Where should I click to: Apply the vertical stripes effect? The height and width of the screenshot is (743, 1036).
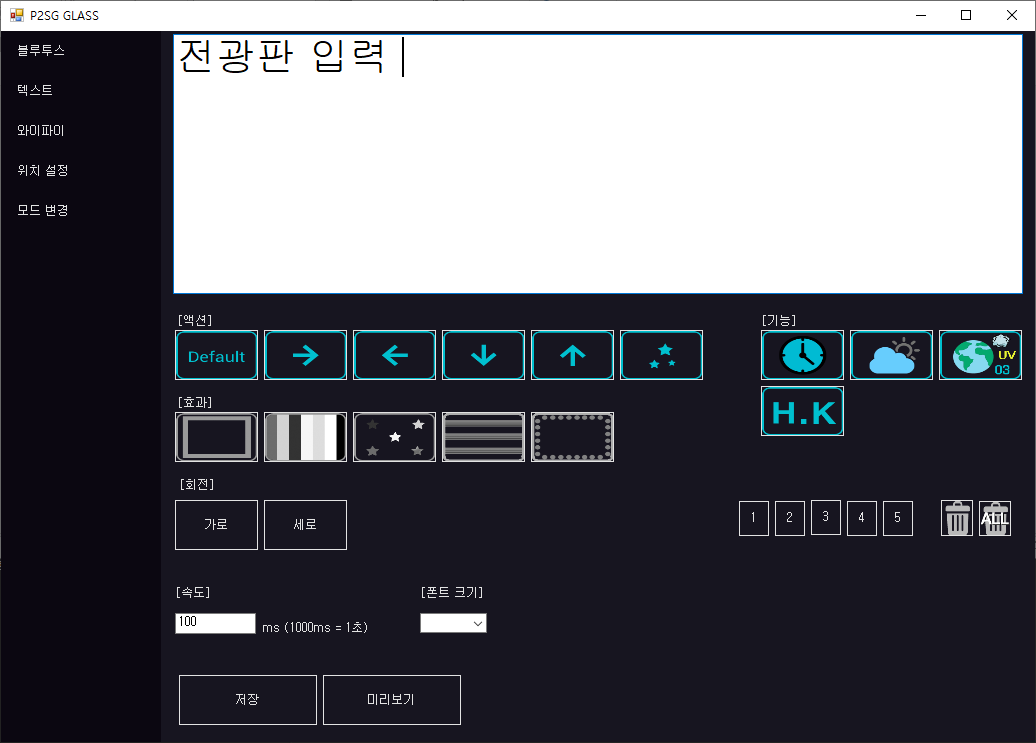pos(305,437)
